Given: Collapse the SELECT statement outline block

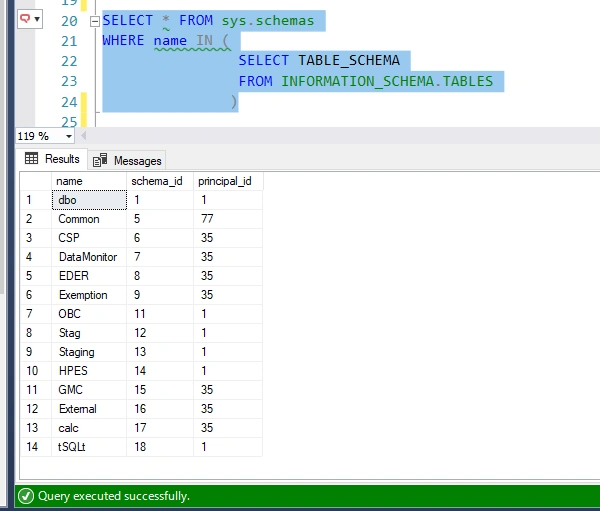Looking at the screenshot, I should click(95, 21).
